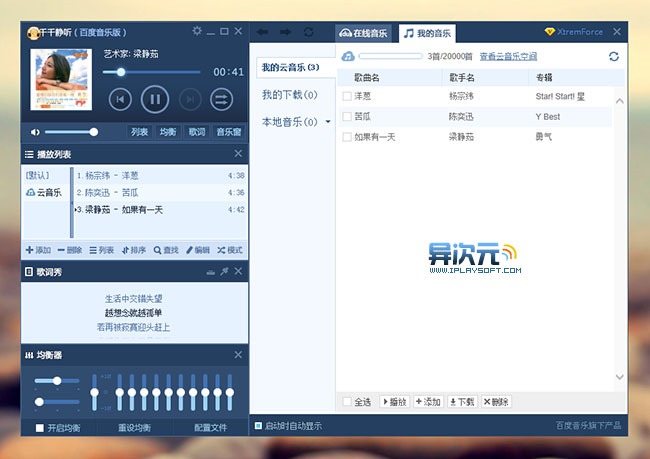Remove a song from playlist (删除)
This screenshot has width=650, height=459.
[70, 250]
